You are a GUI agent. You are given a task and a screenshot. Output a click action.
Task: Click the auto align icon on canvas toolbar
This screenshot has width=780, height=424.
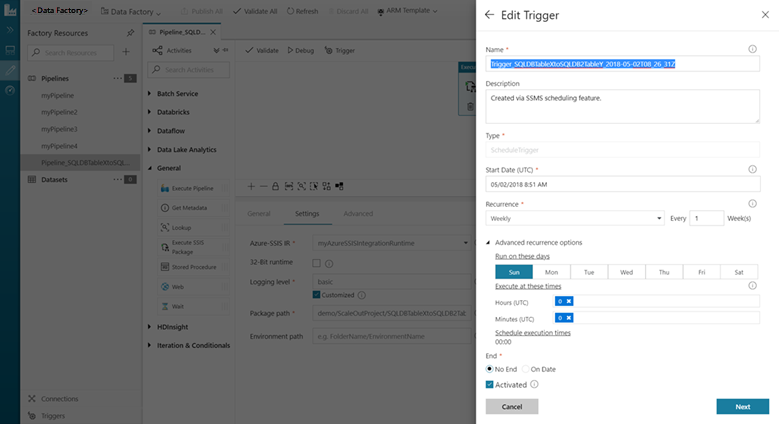[327, 186]
